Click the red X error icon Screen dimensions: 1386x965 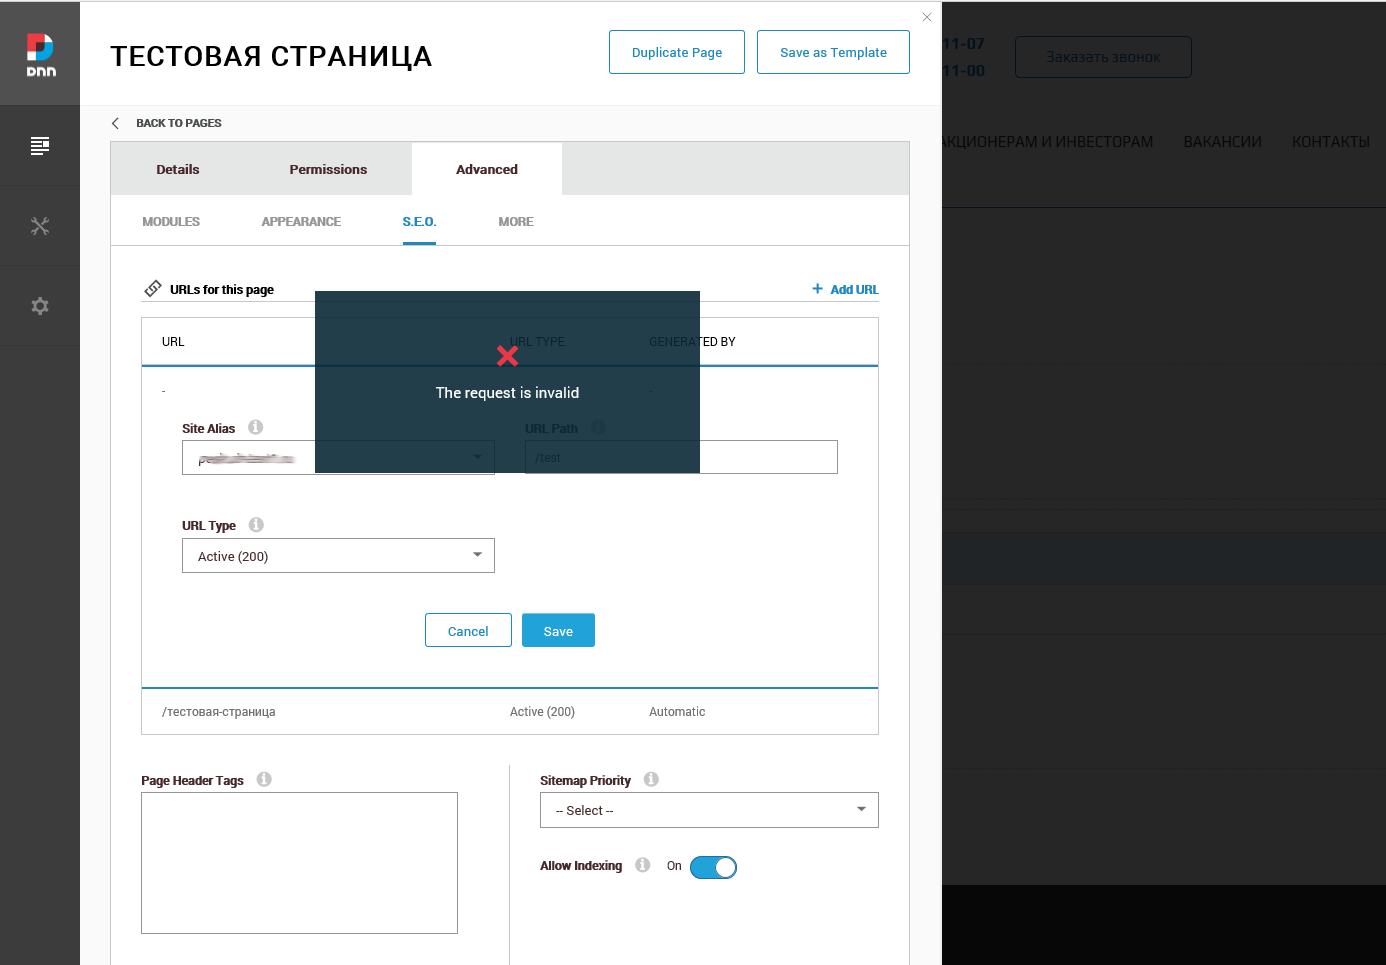[507, 356]
